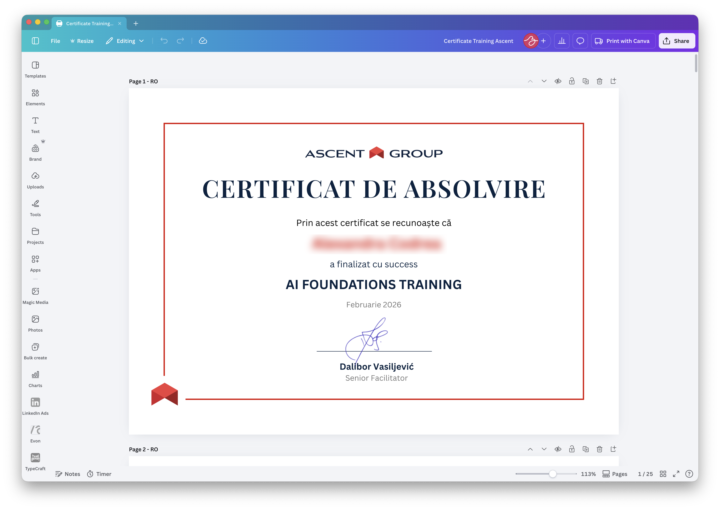Open the Photos panel
Screen dimensions: 720x510
coord(35,323)
